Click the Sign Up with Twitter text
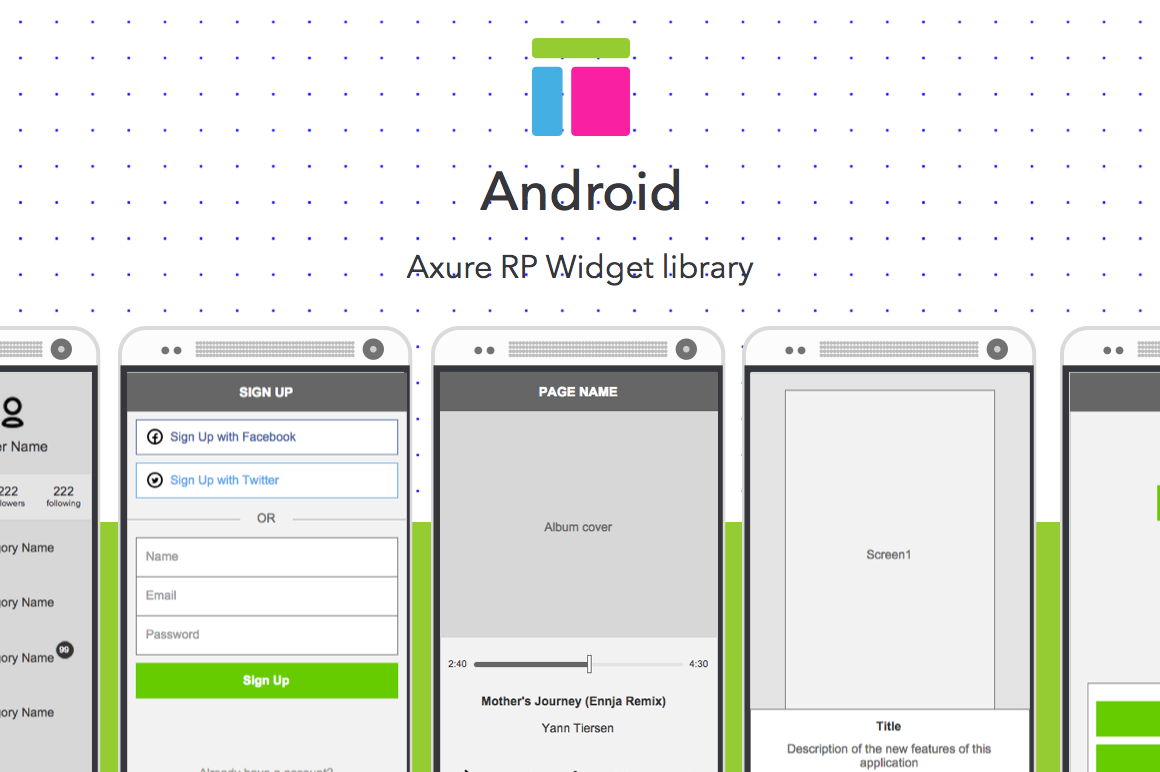The height and width of the screenshot is (772, 1160). coord(224,480)
